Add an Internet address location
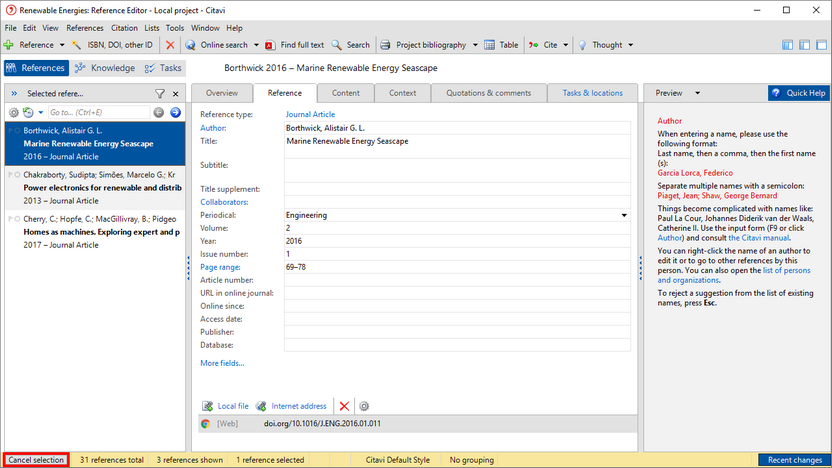 click(291, 406)
